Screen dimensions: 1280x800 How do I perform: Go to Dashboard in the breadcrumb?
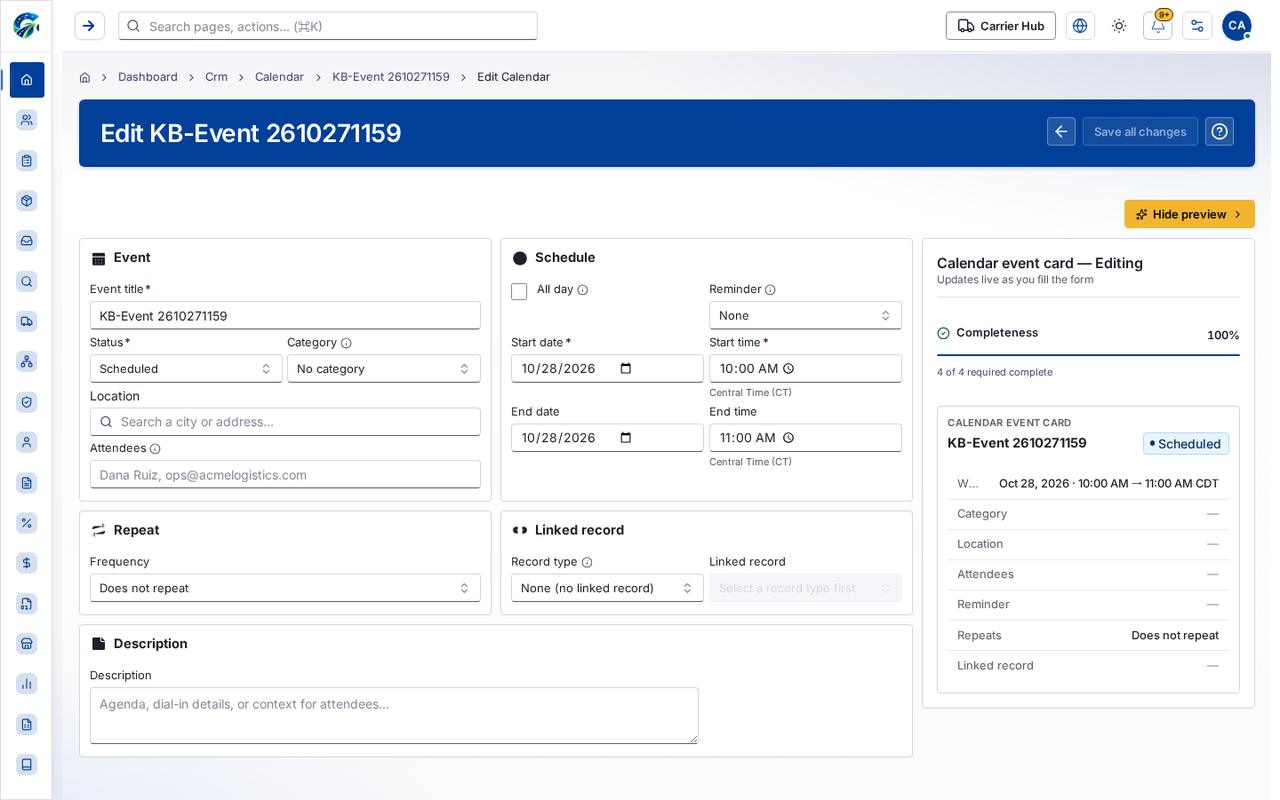point(148,77)
